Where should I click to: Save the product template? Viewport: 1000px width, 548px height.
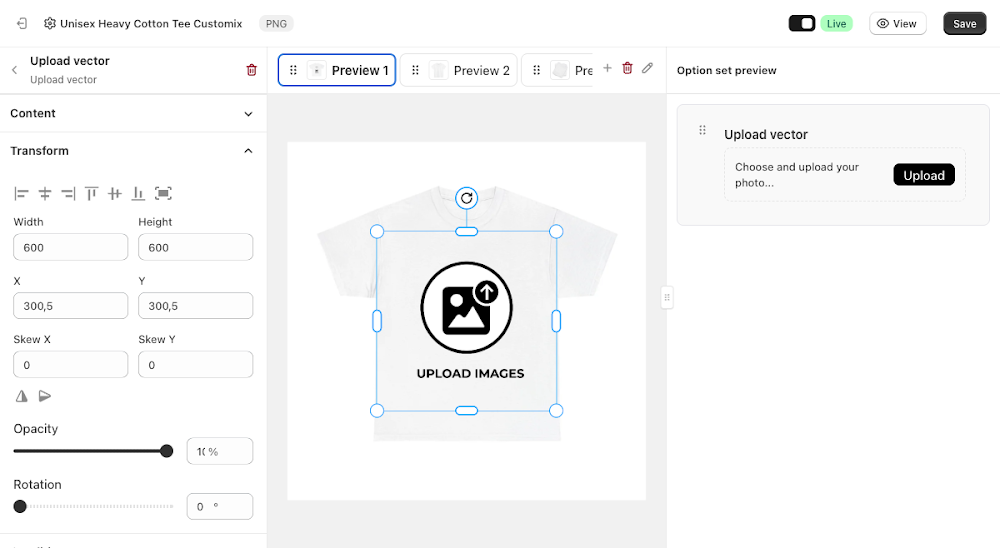coord(964,24)
